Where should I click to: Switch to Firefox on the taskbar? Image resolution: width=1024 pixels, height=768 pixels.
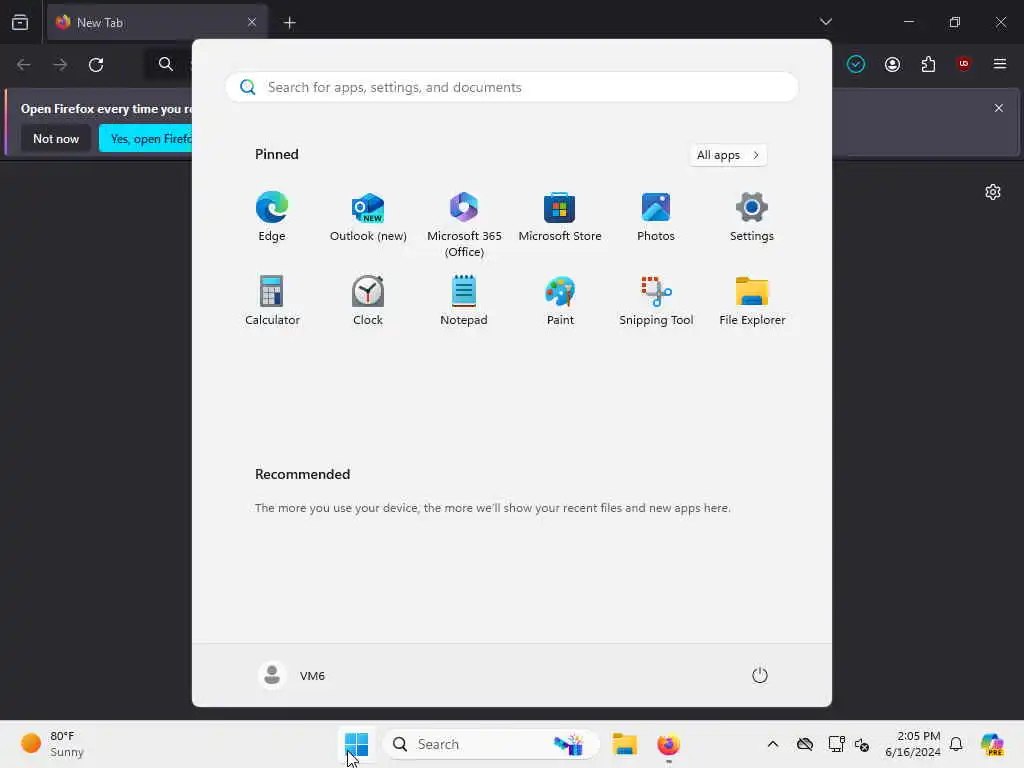point(668,744)
